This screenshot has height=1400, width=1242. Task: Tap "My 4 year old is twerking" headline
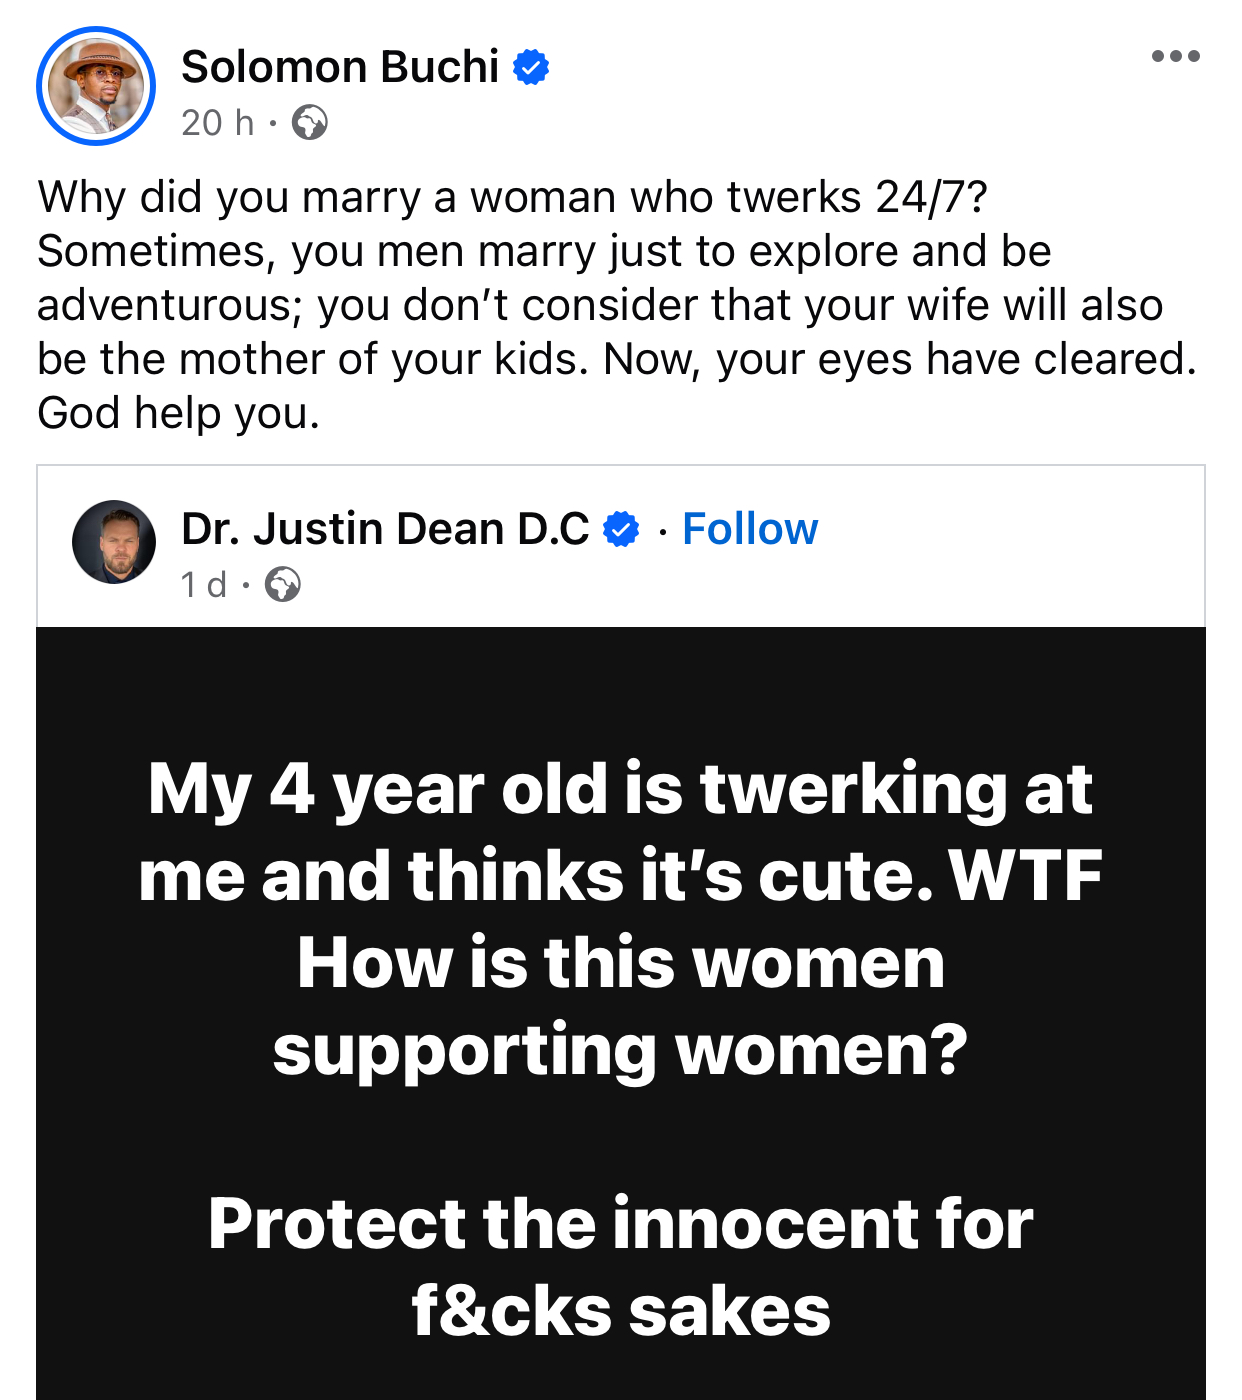coord(620,790)
